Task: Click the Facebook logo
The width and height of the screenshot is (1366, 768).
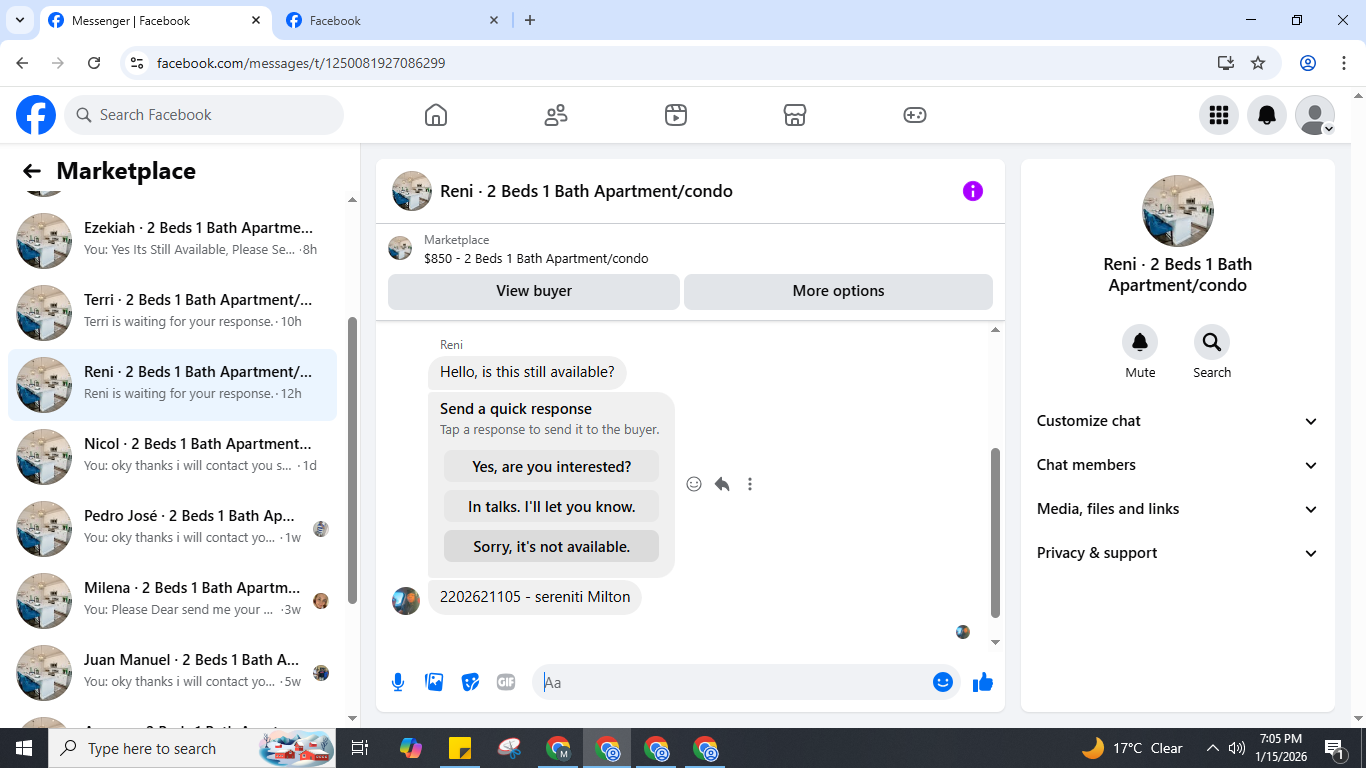Action: pos(36,115)
